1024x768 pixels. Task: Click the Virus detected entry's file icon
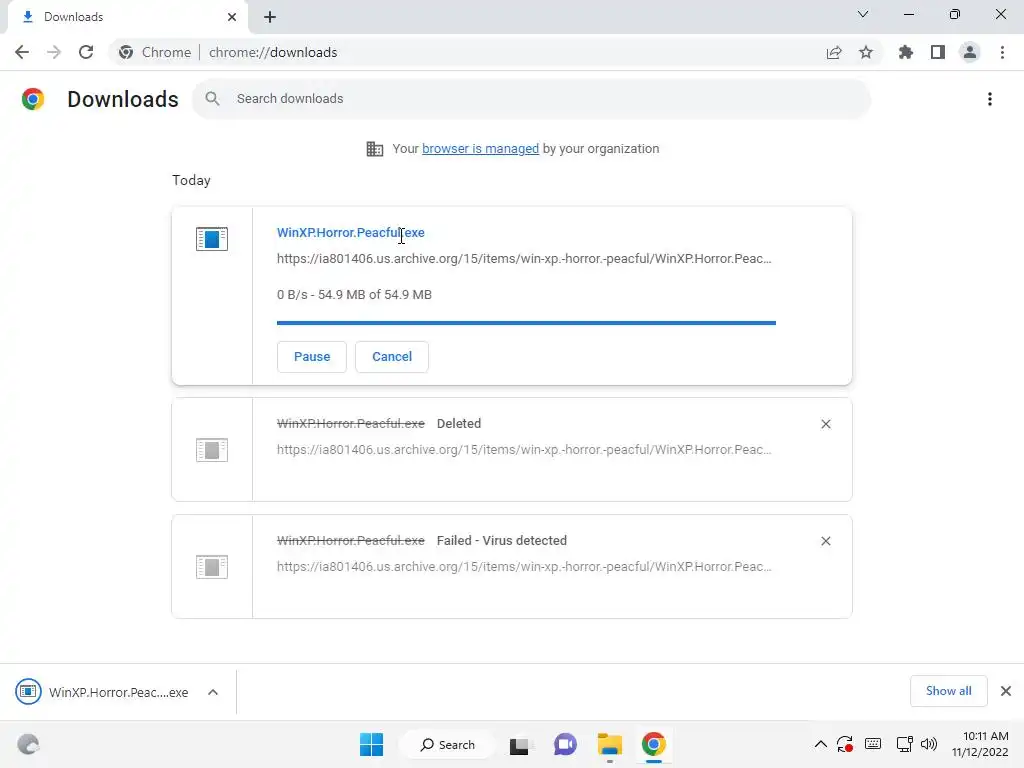click(212, 567)
